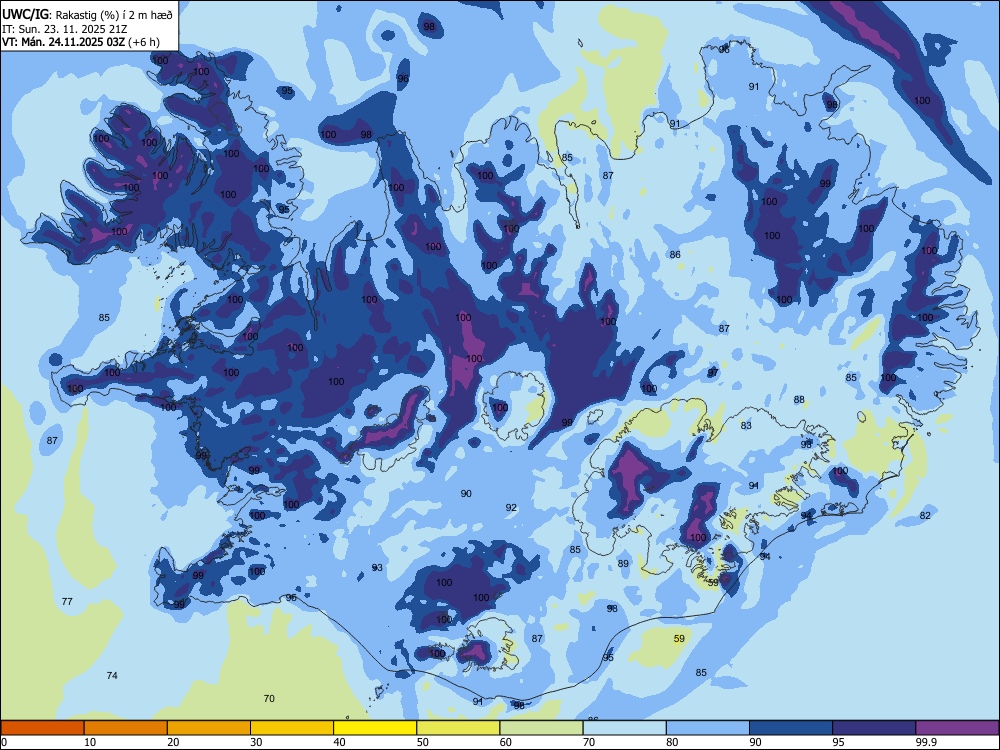Click the dark orange 0–10 legend swatch
1000x750 pixels.
point(42,728)
